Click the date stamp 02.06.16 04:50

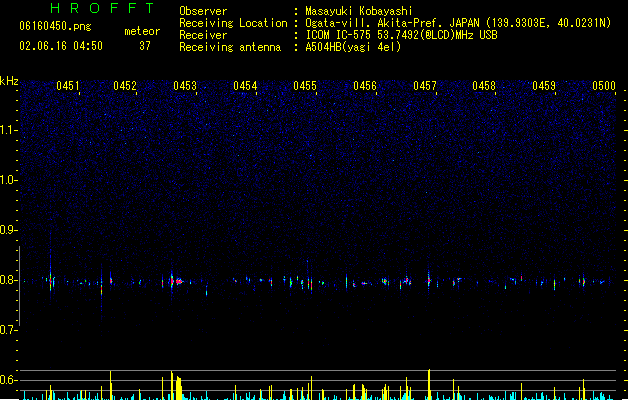(x=61, y=46)
